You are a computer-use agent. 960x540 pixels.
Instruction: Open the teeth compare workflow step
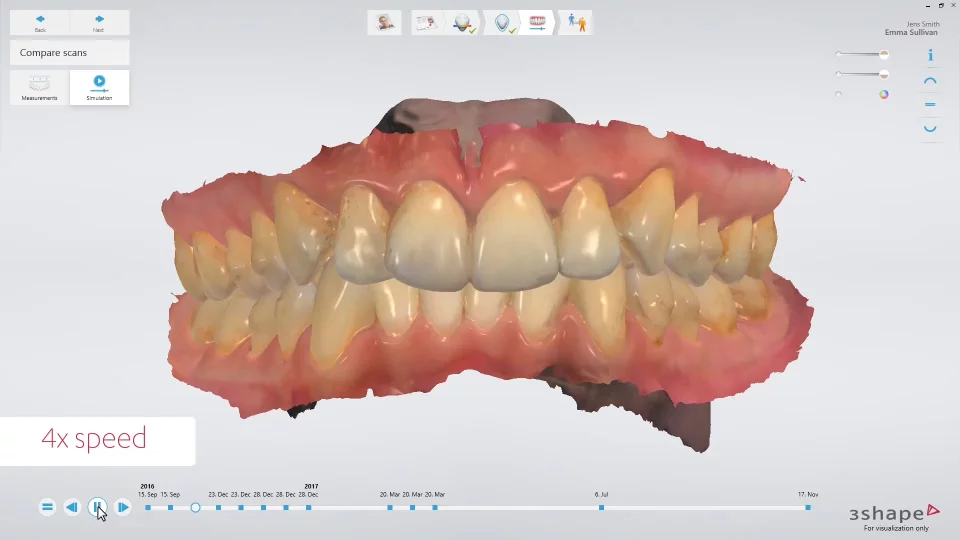[x=538, y=23]
